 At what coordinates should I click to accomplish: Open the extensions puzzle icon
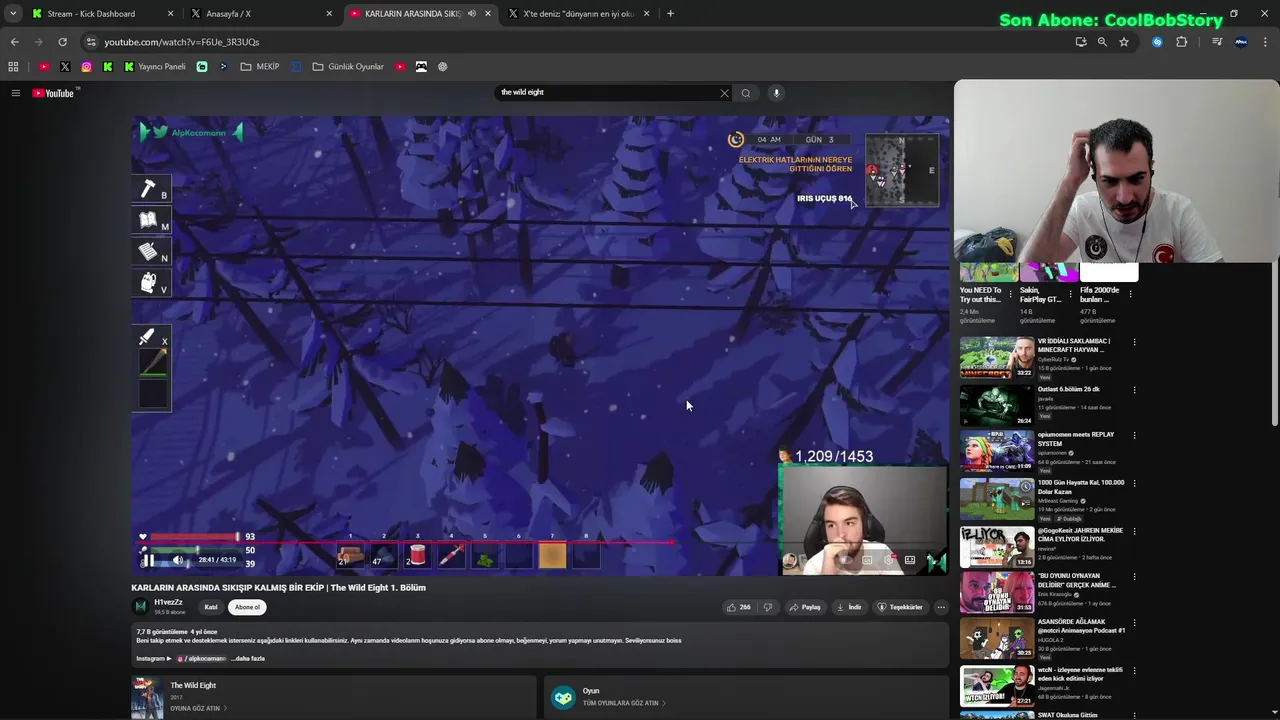[1182, 42]
